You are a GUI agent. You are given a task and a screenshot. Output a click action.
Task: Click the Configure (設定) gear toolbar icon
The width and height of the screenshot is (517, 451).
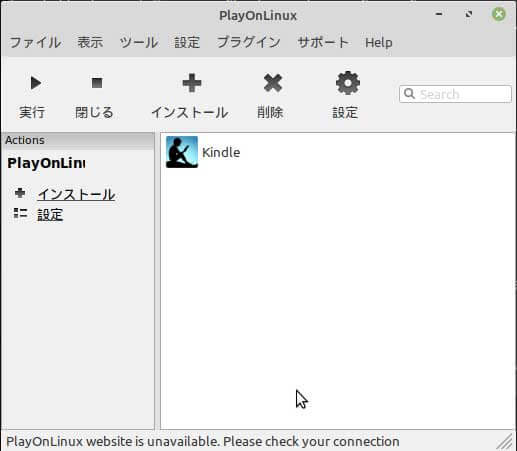click(348, 83)
